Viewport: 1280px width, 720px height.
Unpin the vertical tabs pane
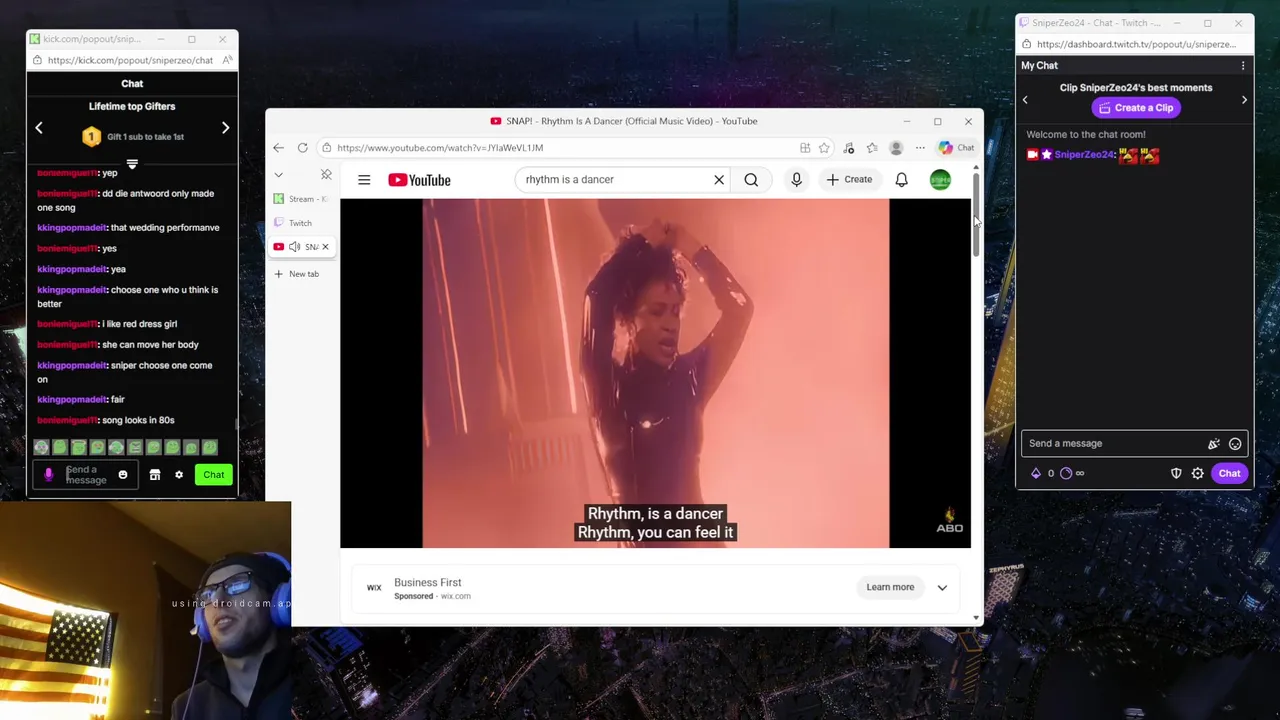coord(326,175)
